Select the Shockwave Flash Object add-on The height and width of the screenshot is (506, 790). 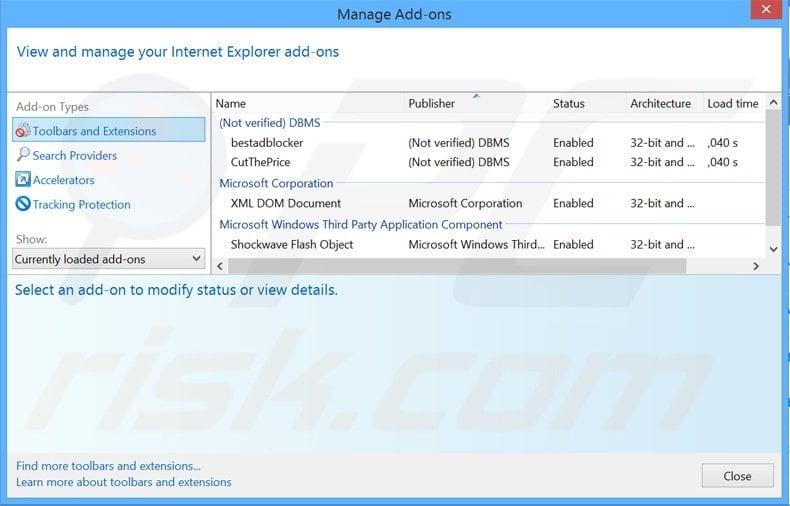coord(490,244)
